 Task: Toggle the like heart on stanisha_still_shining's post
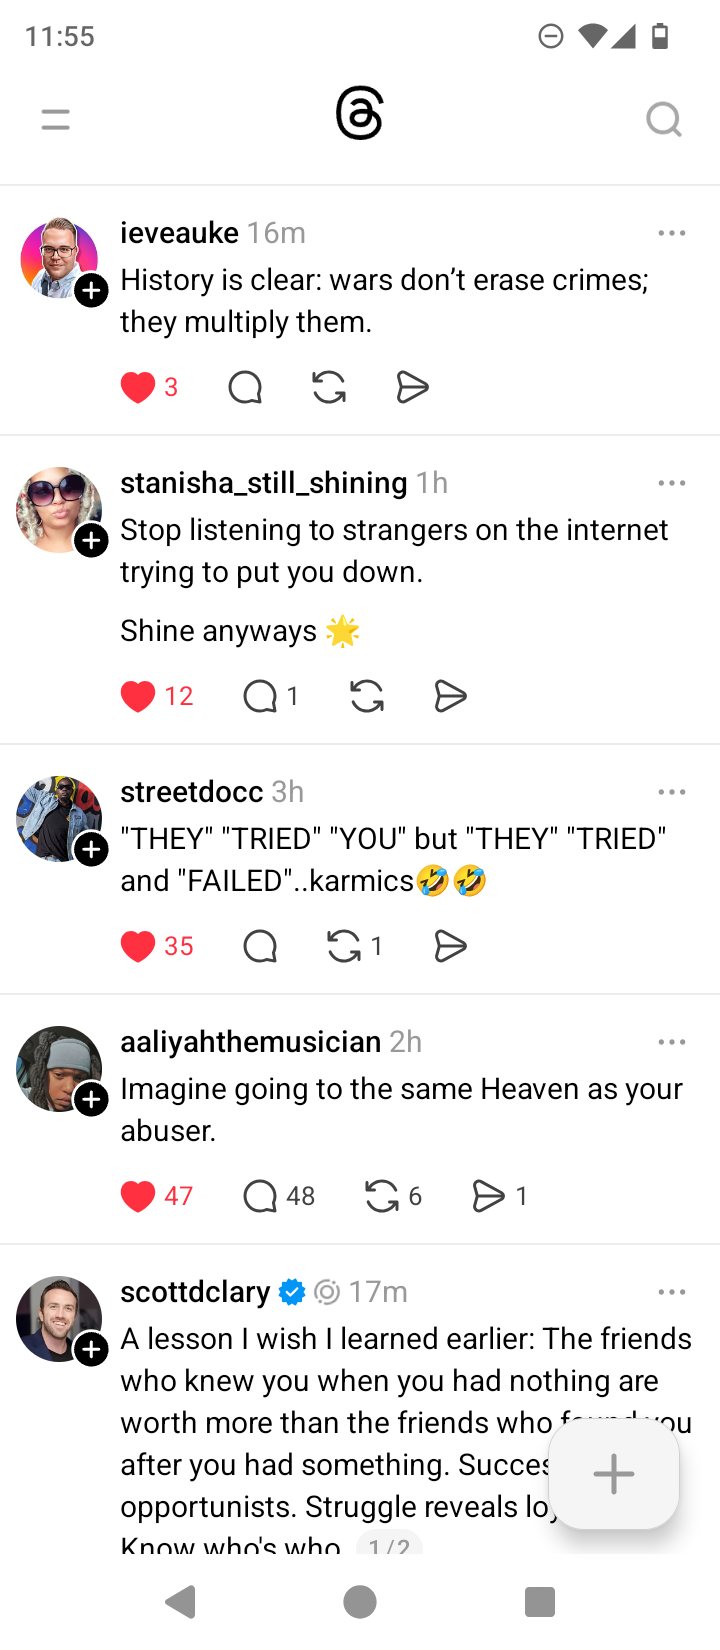pos(138,696)
